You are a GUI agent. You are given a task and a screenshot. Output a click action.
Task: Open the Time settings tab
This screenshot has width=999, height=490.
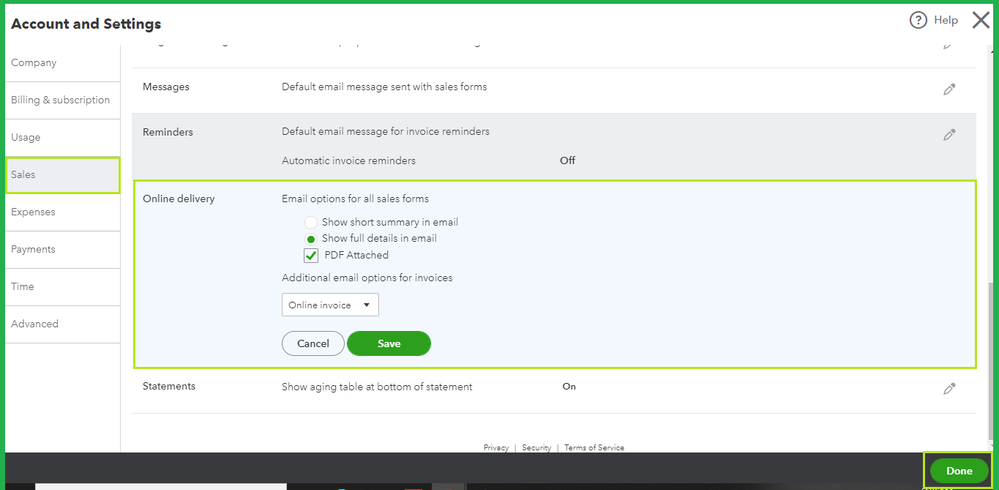(62, 287)
